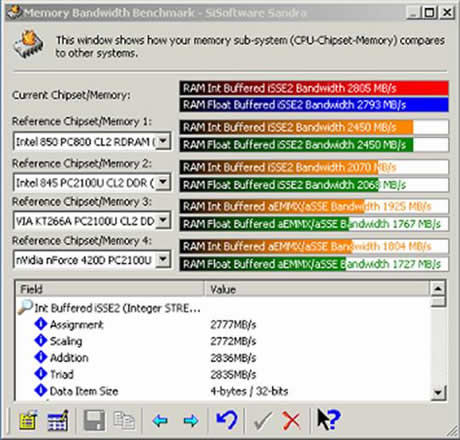Click the Copy documents icon
This screenshot has height=440, width=460.
pos(124,421)
